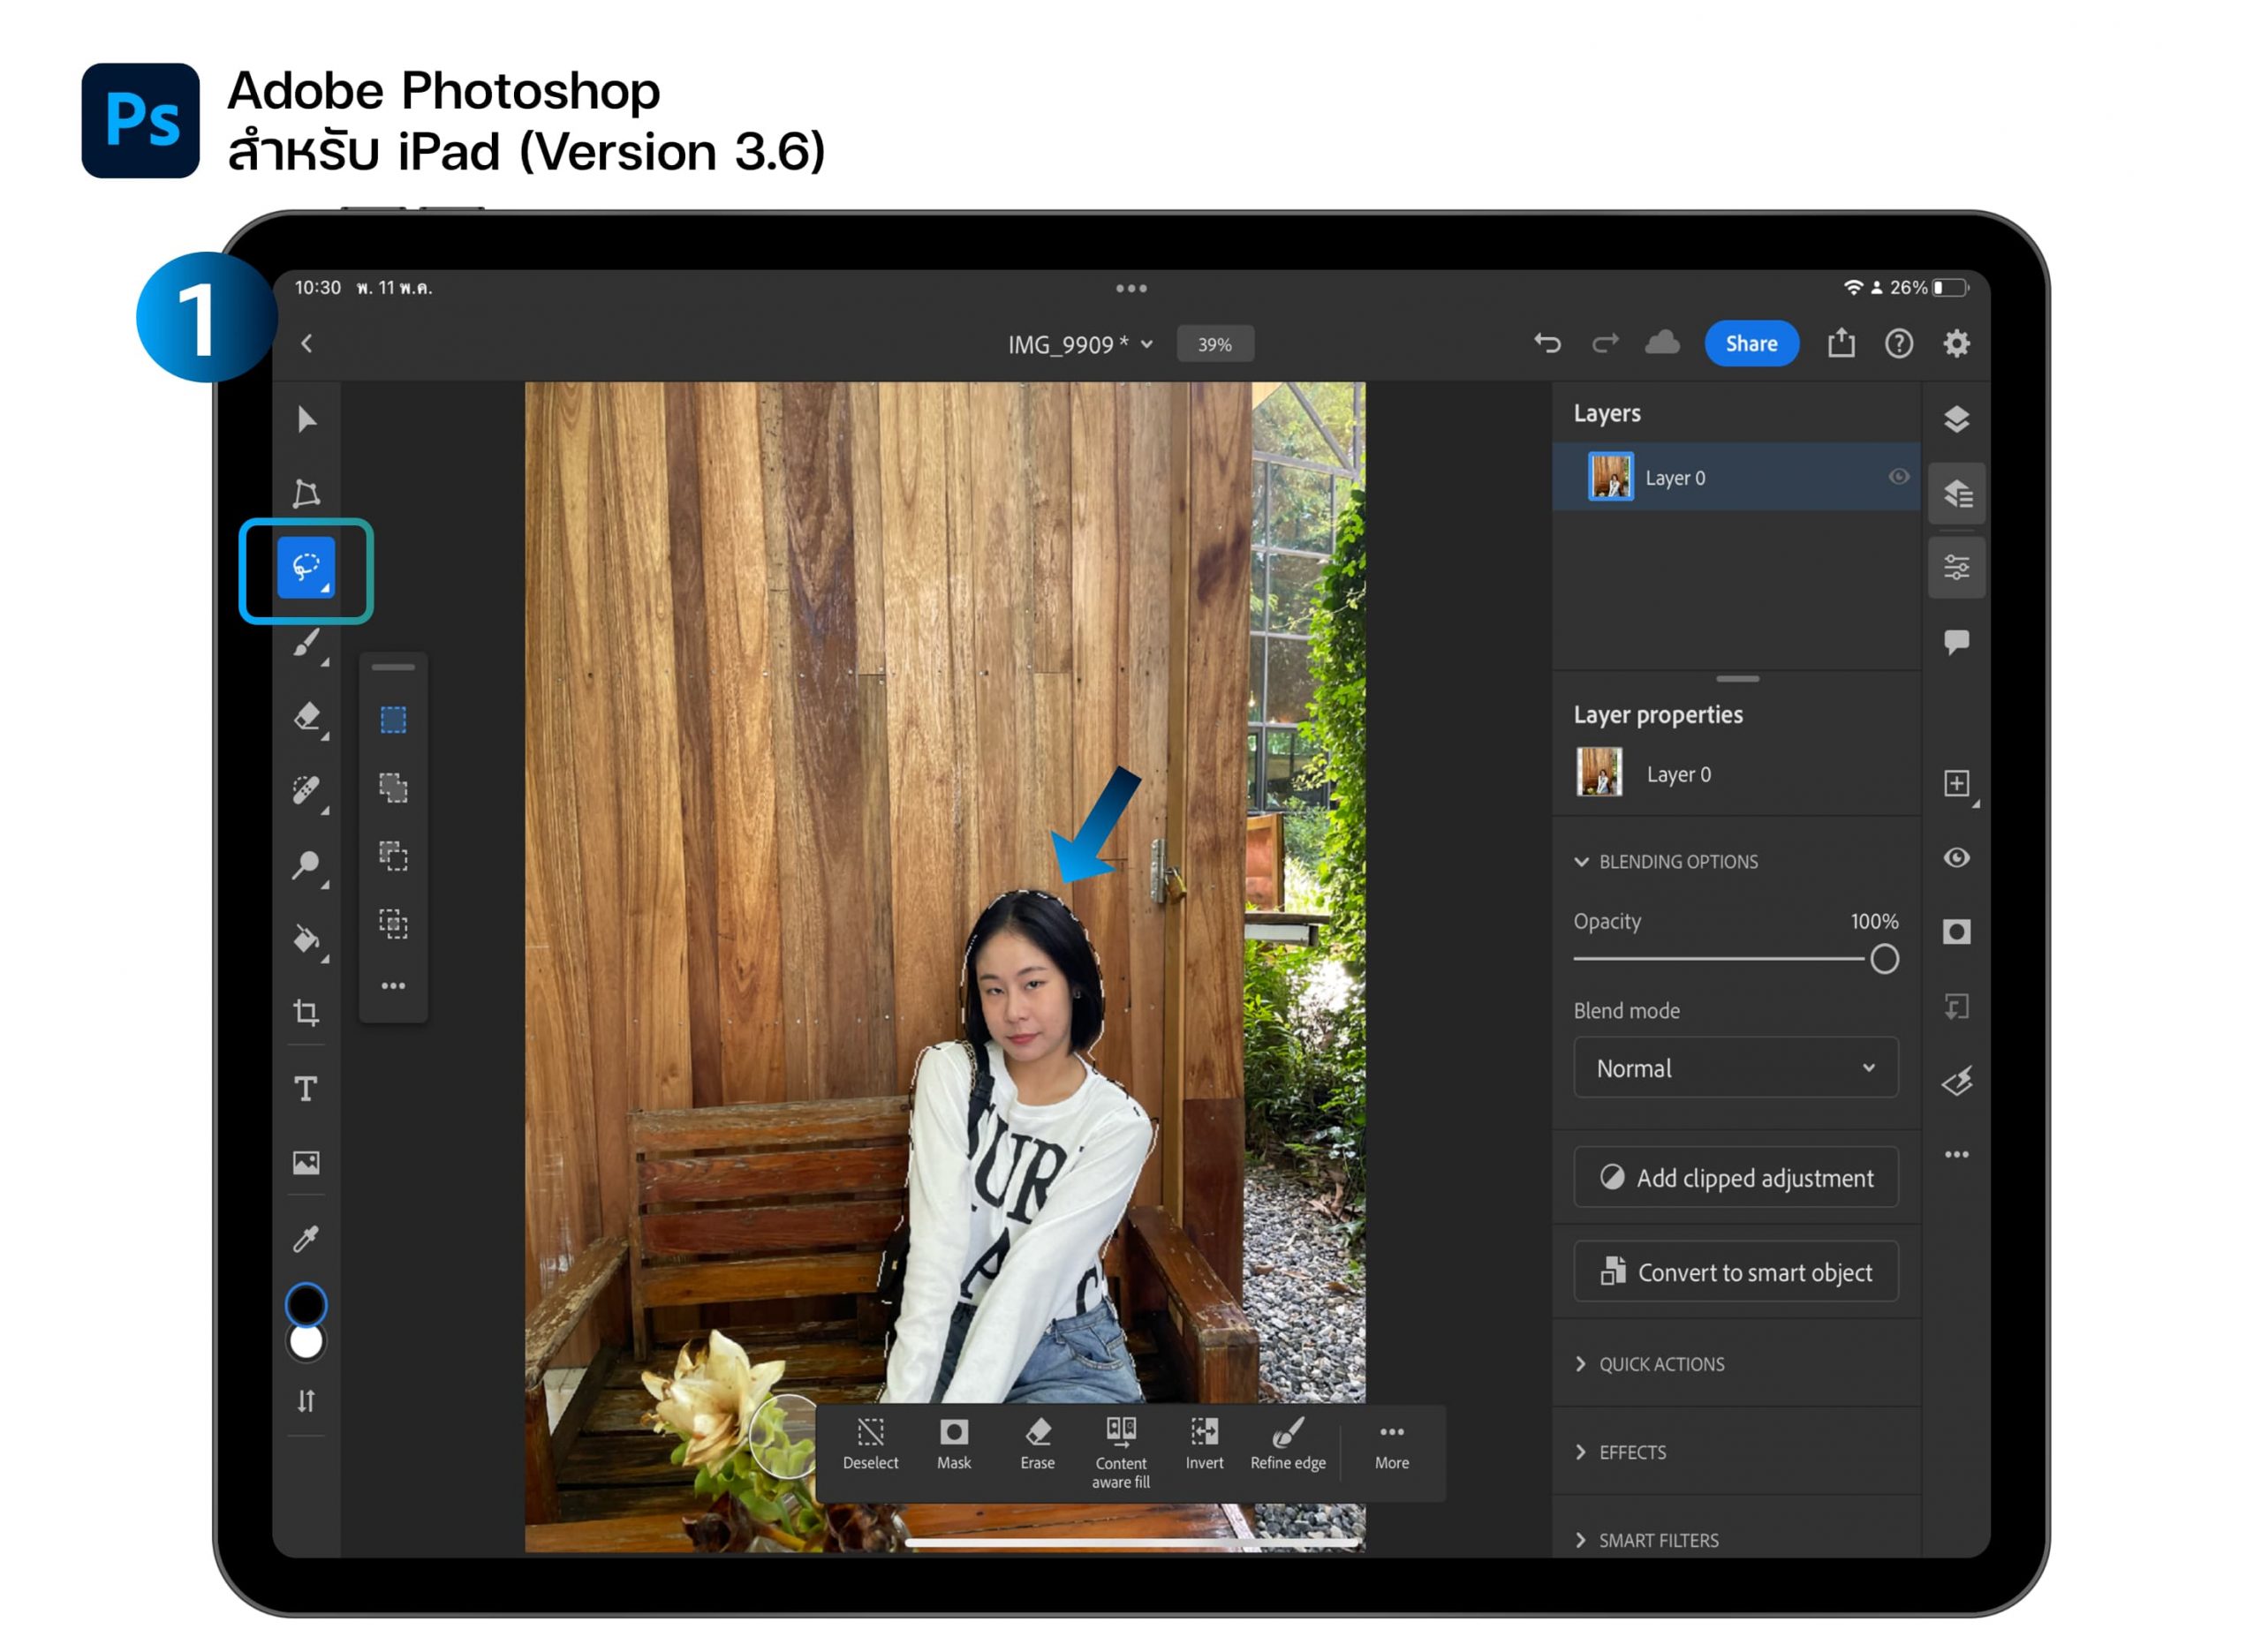This screenshot has width=2261, height=1652.
Task: Click the Content aware fill icon
Action: (1120, 1432)
